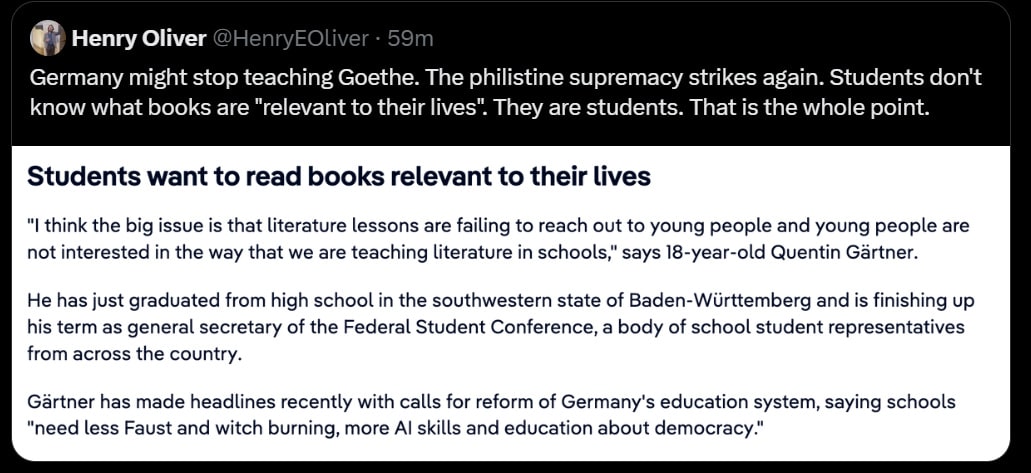Click "more AI skills and education about democracy" text
Screen dimensions: 1031x473
[577, 428]
